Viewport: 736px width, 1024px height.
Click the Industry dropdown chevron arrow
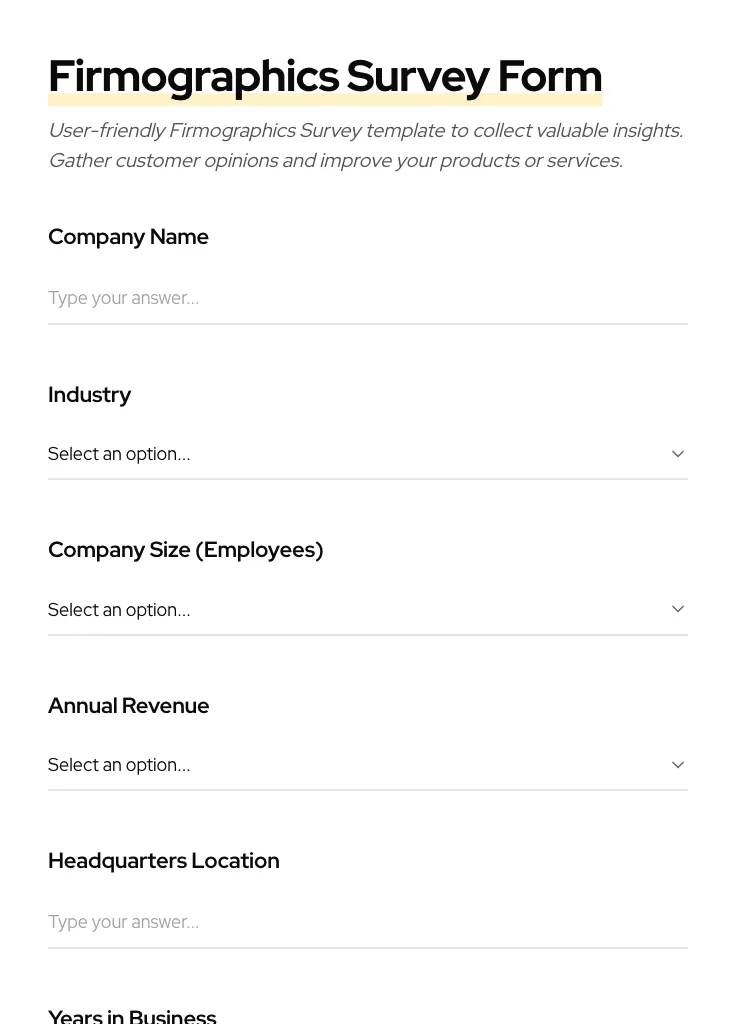point(678,454)
